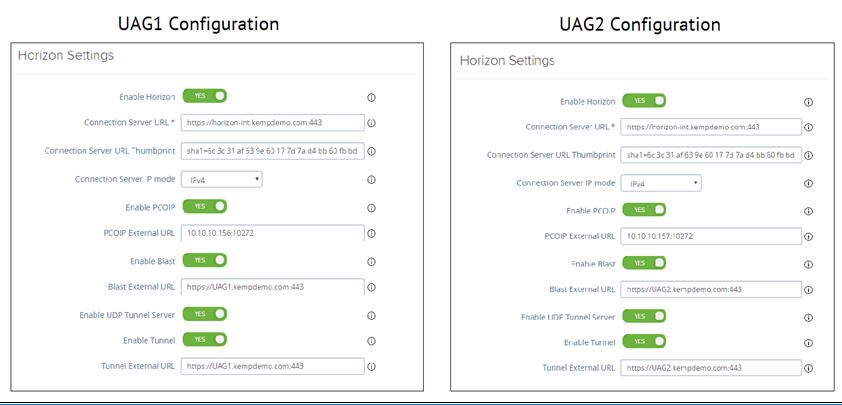Open info icon for UAG1 Connection Server URL
Viewport: 842px width, 405px height.
(x=371, y=123)
